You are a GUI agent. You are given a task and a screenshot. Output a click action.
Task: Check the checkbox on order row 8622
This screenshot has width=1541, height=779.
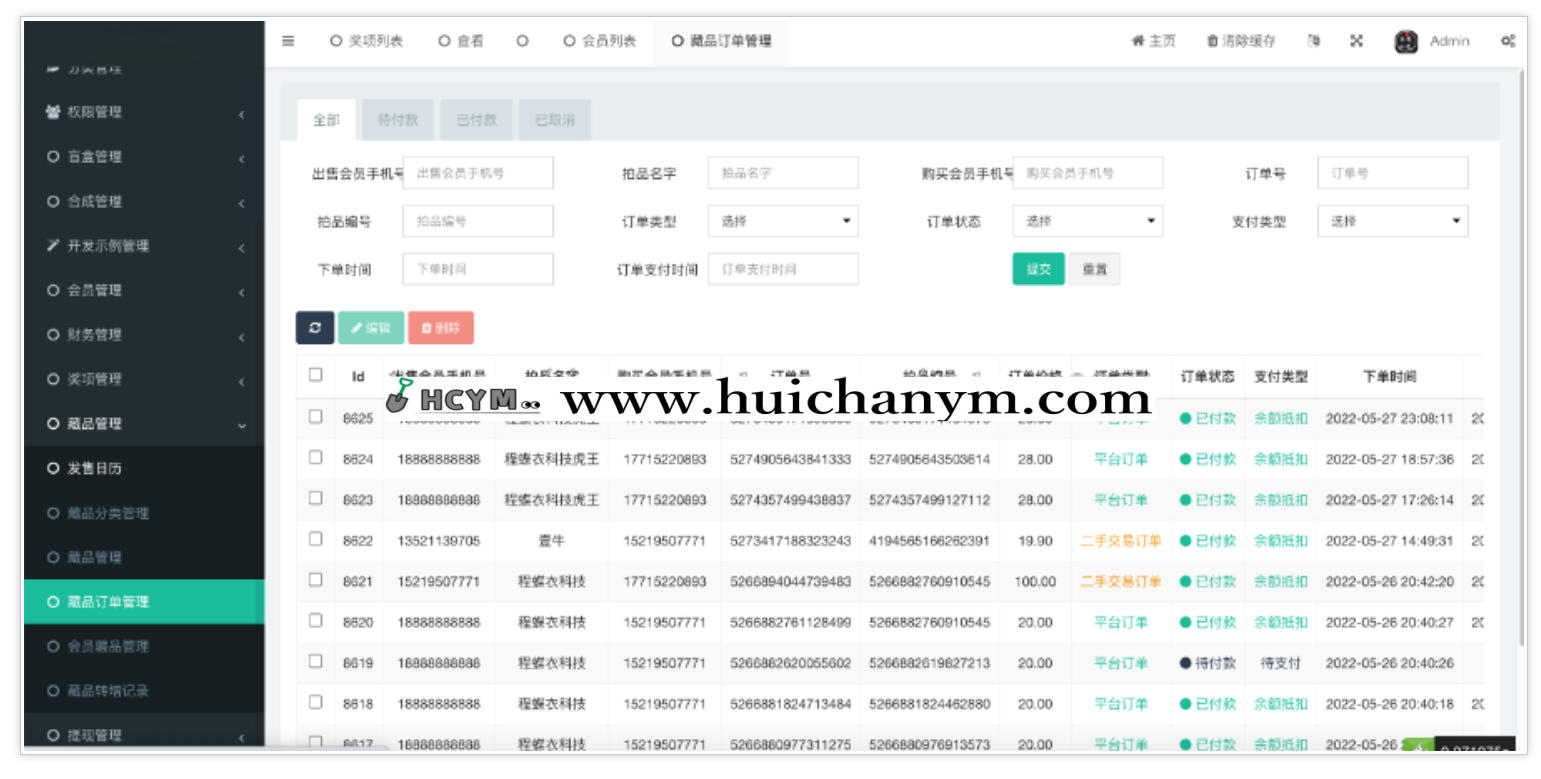click(x=316, y=540)
